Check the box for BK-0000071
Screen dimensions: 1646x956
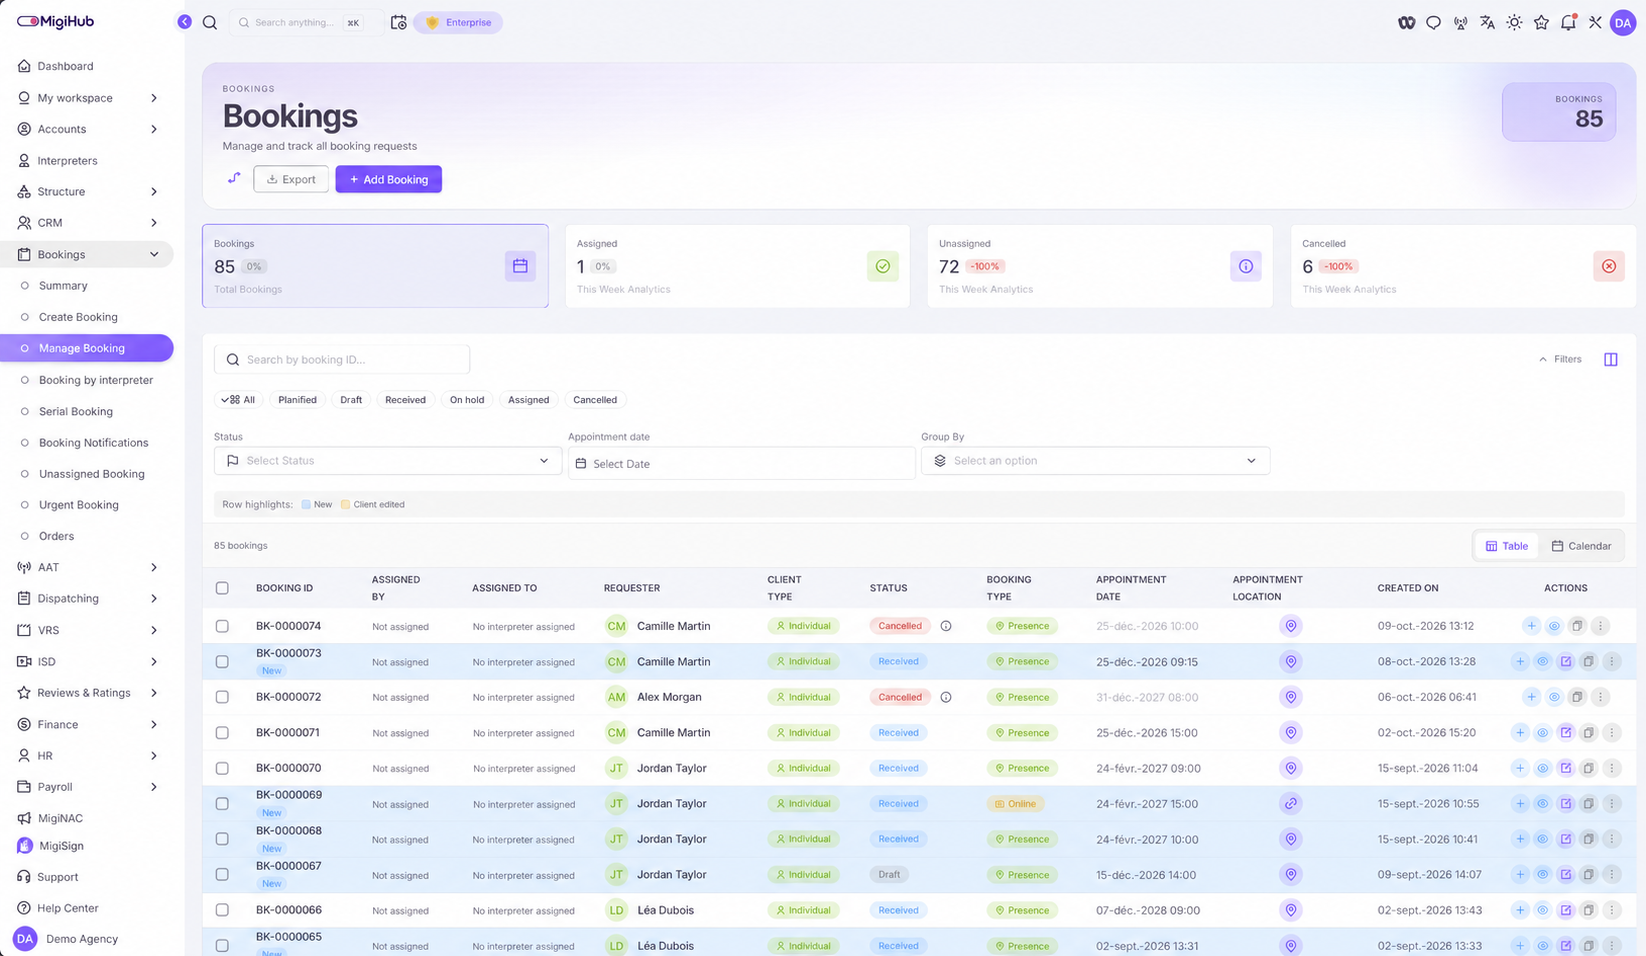pos(222,732)
